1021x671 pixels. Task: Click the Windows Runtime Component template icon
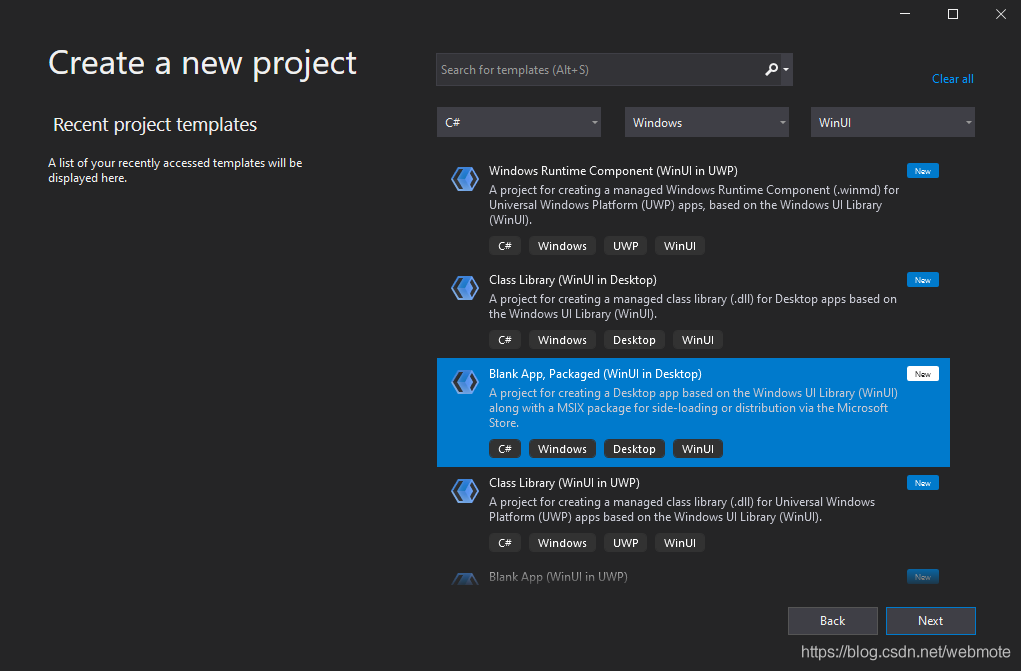click(465, 178)
